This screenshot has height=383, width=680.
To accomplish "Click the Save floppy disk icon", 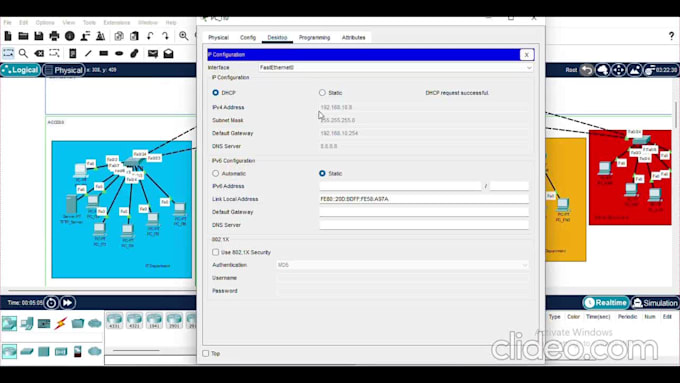I will click(39, 36).
